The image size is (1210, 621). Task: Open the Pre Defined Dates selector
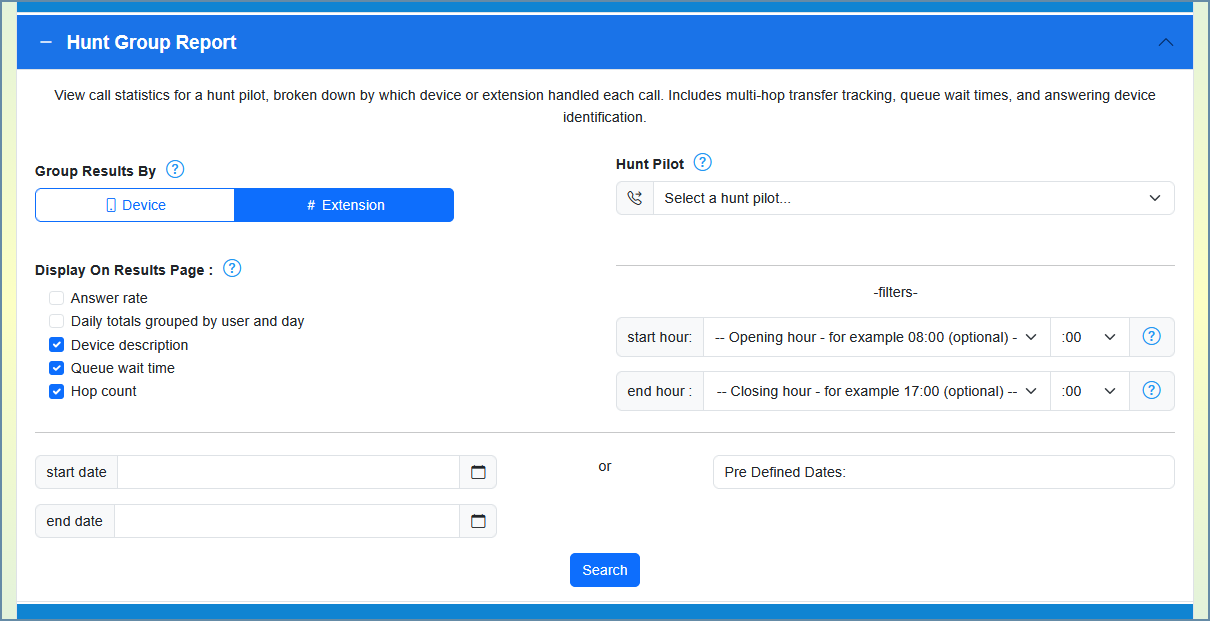pos(944,472)
